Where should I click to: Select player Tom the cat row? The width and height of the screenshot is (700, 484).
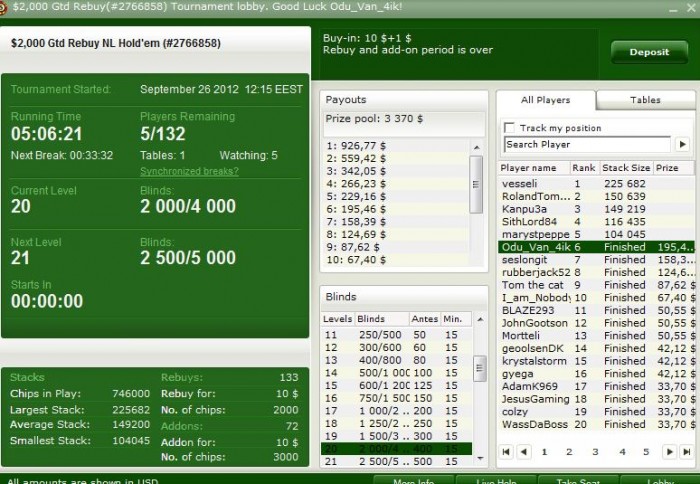(596, 285)
